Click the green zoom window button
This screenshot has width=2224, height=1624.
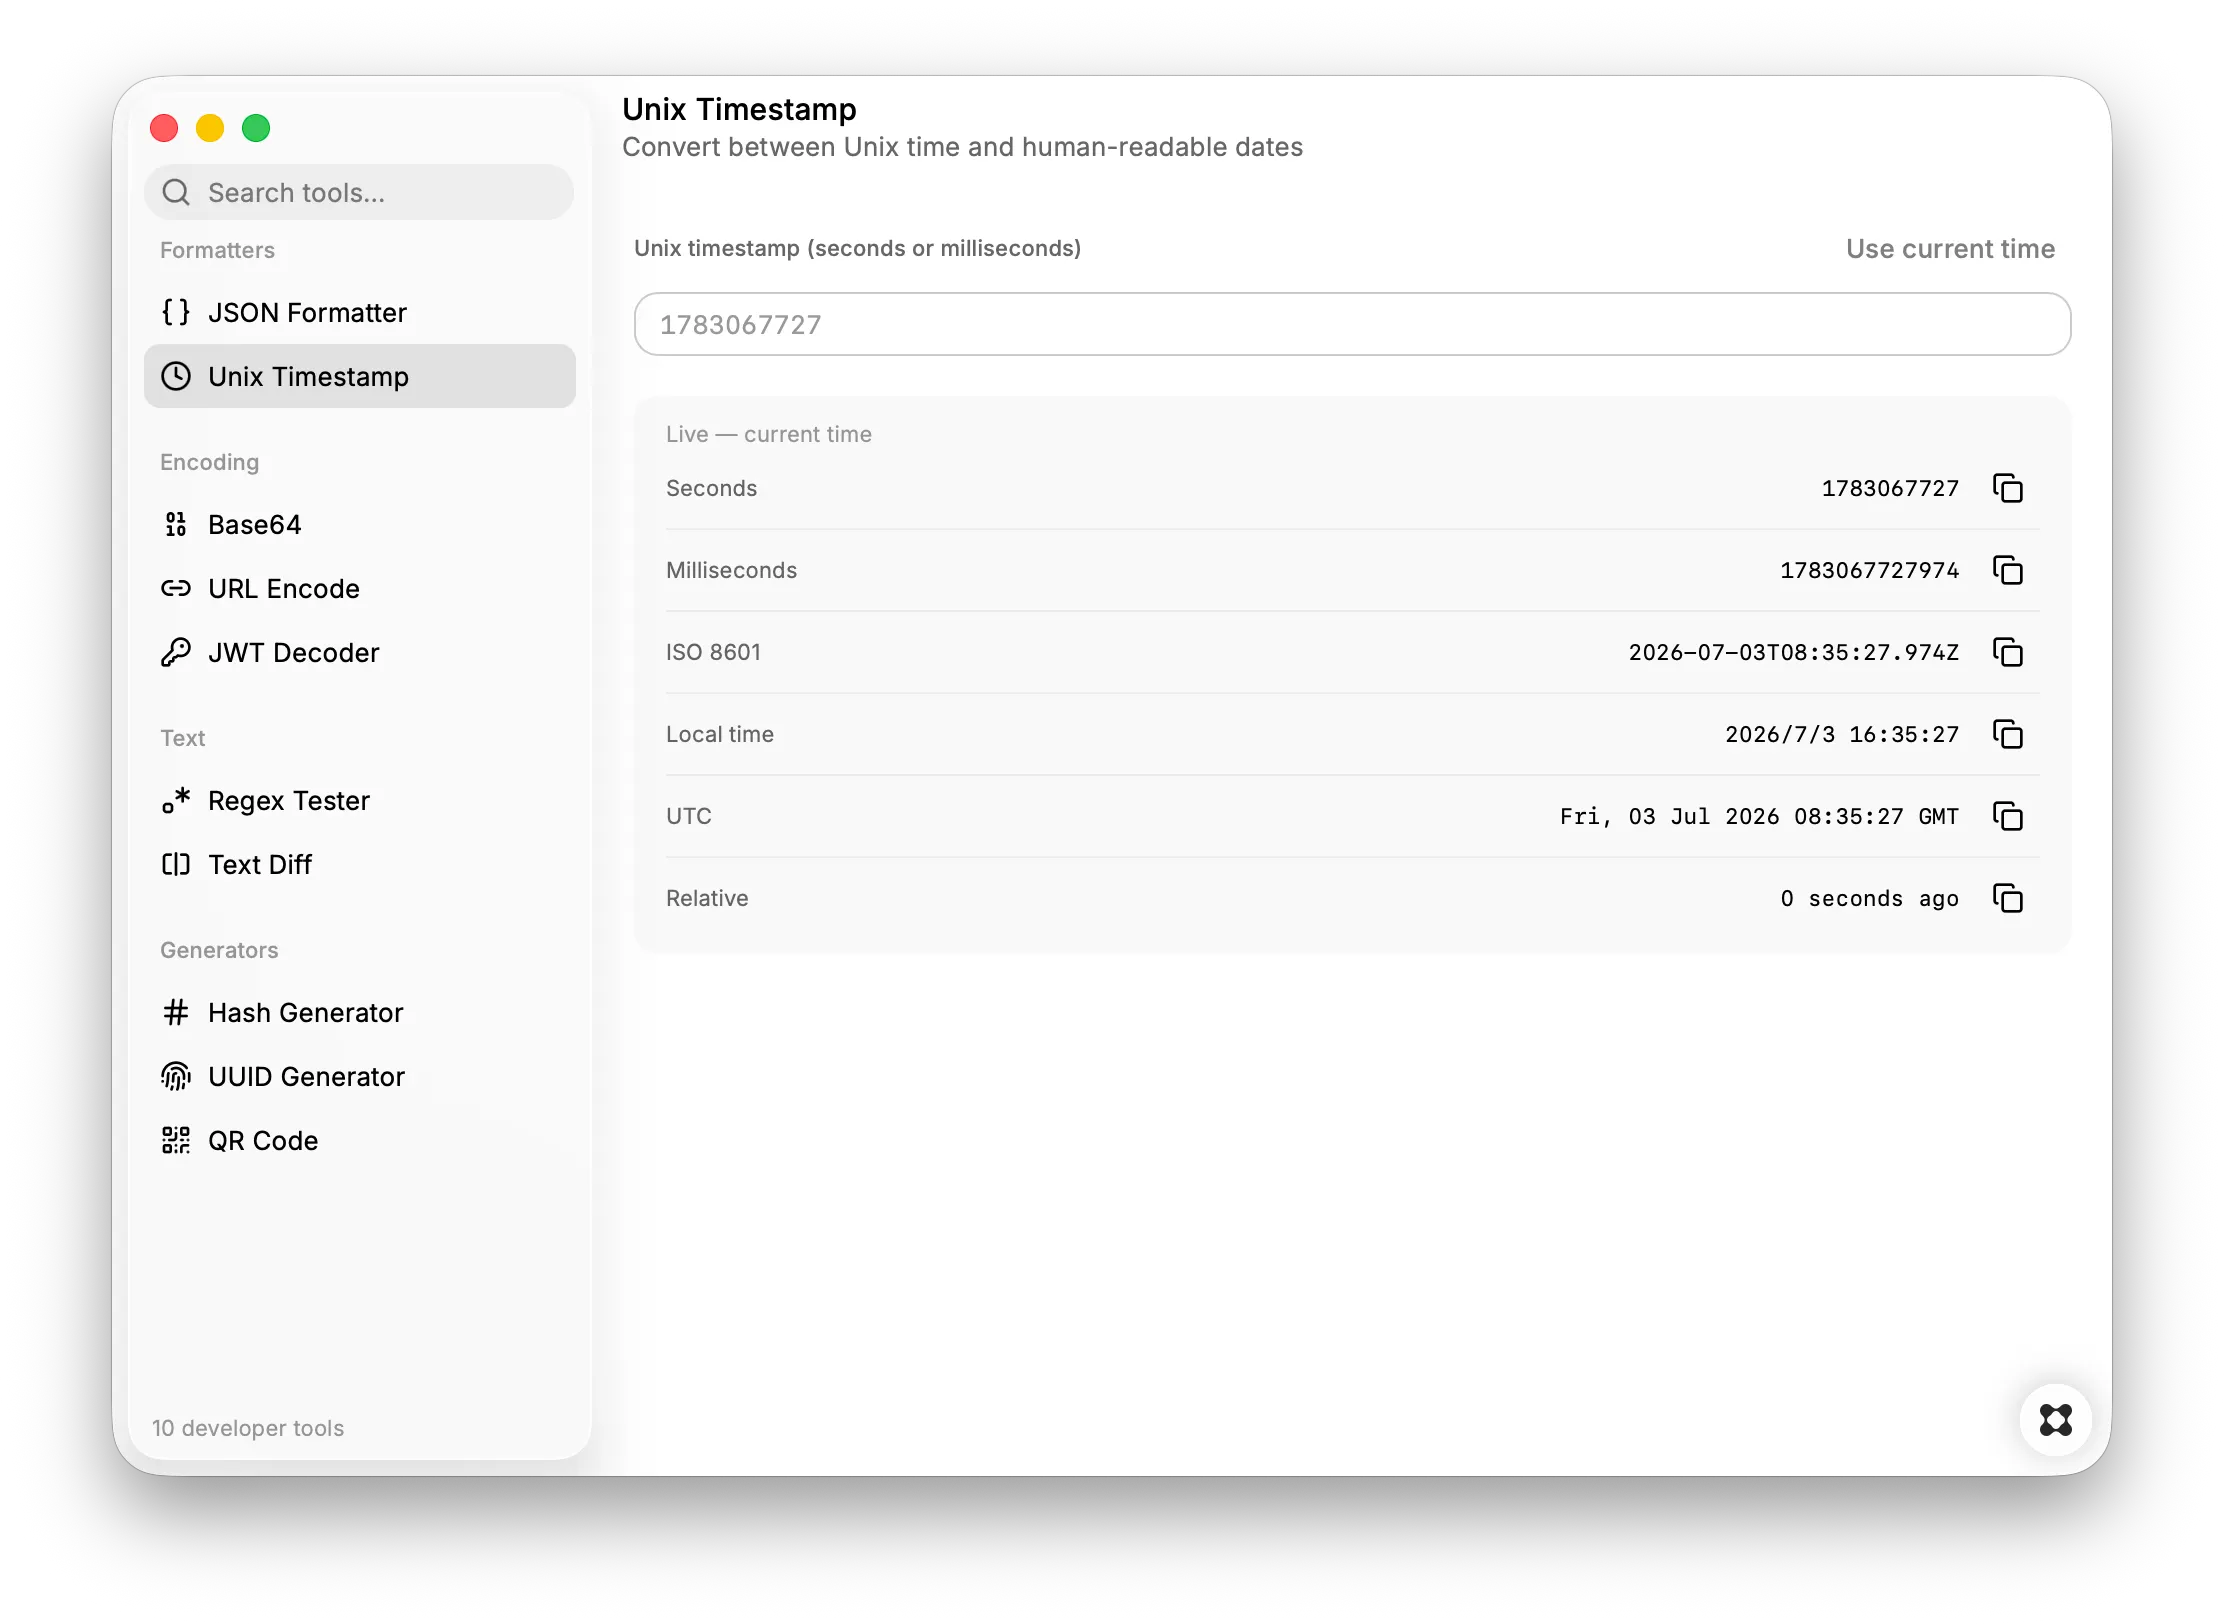pyautogui.click(x=256, y=128)
